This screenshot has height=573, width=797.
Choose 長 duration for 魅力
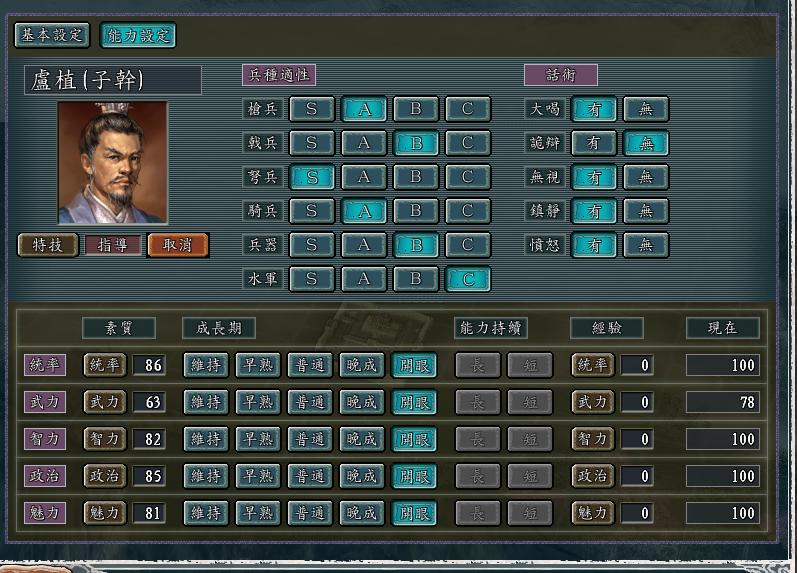click(478, 513)
